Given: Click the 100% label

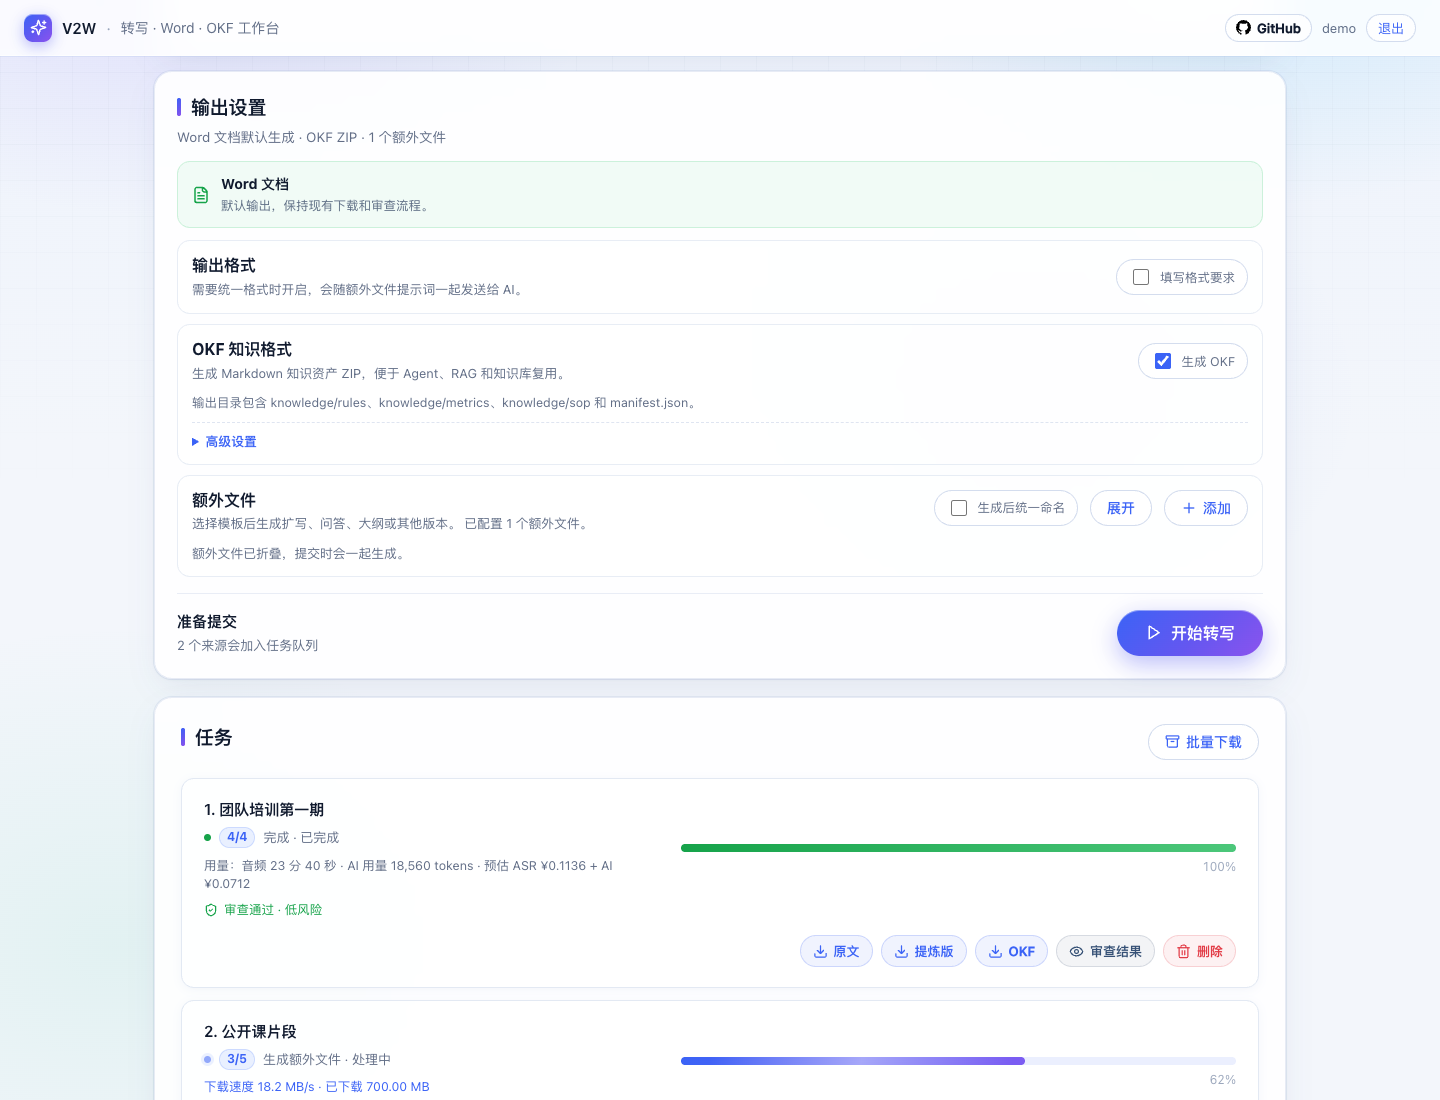Looking at the screenshot, I should point(1219,867).
